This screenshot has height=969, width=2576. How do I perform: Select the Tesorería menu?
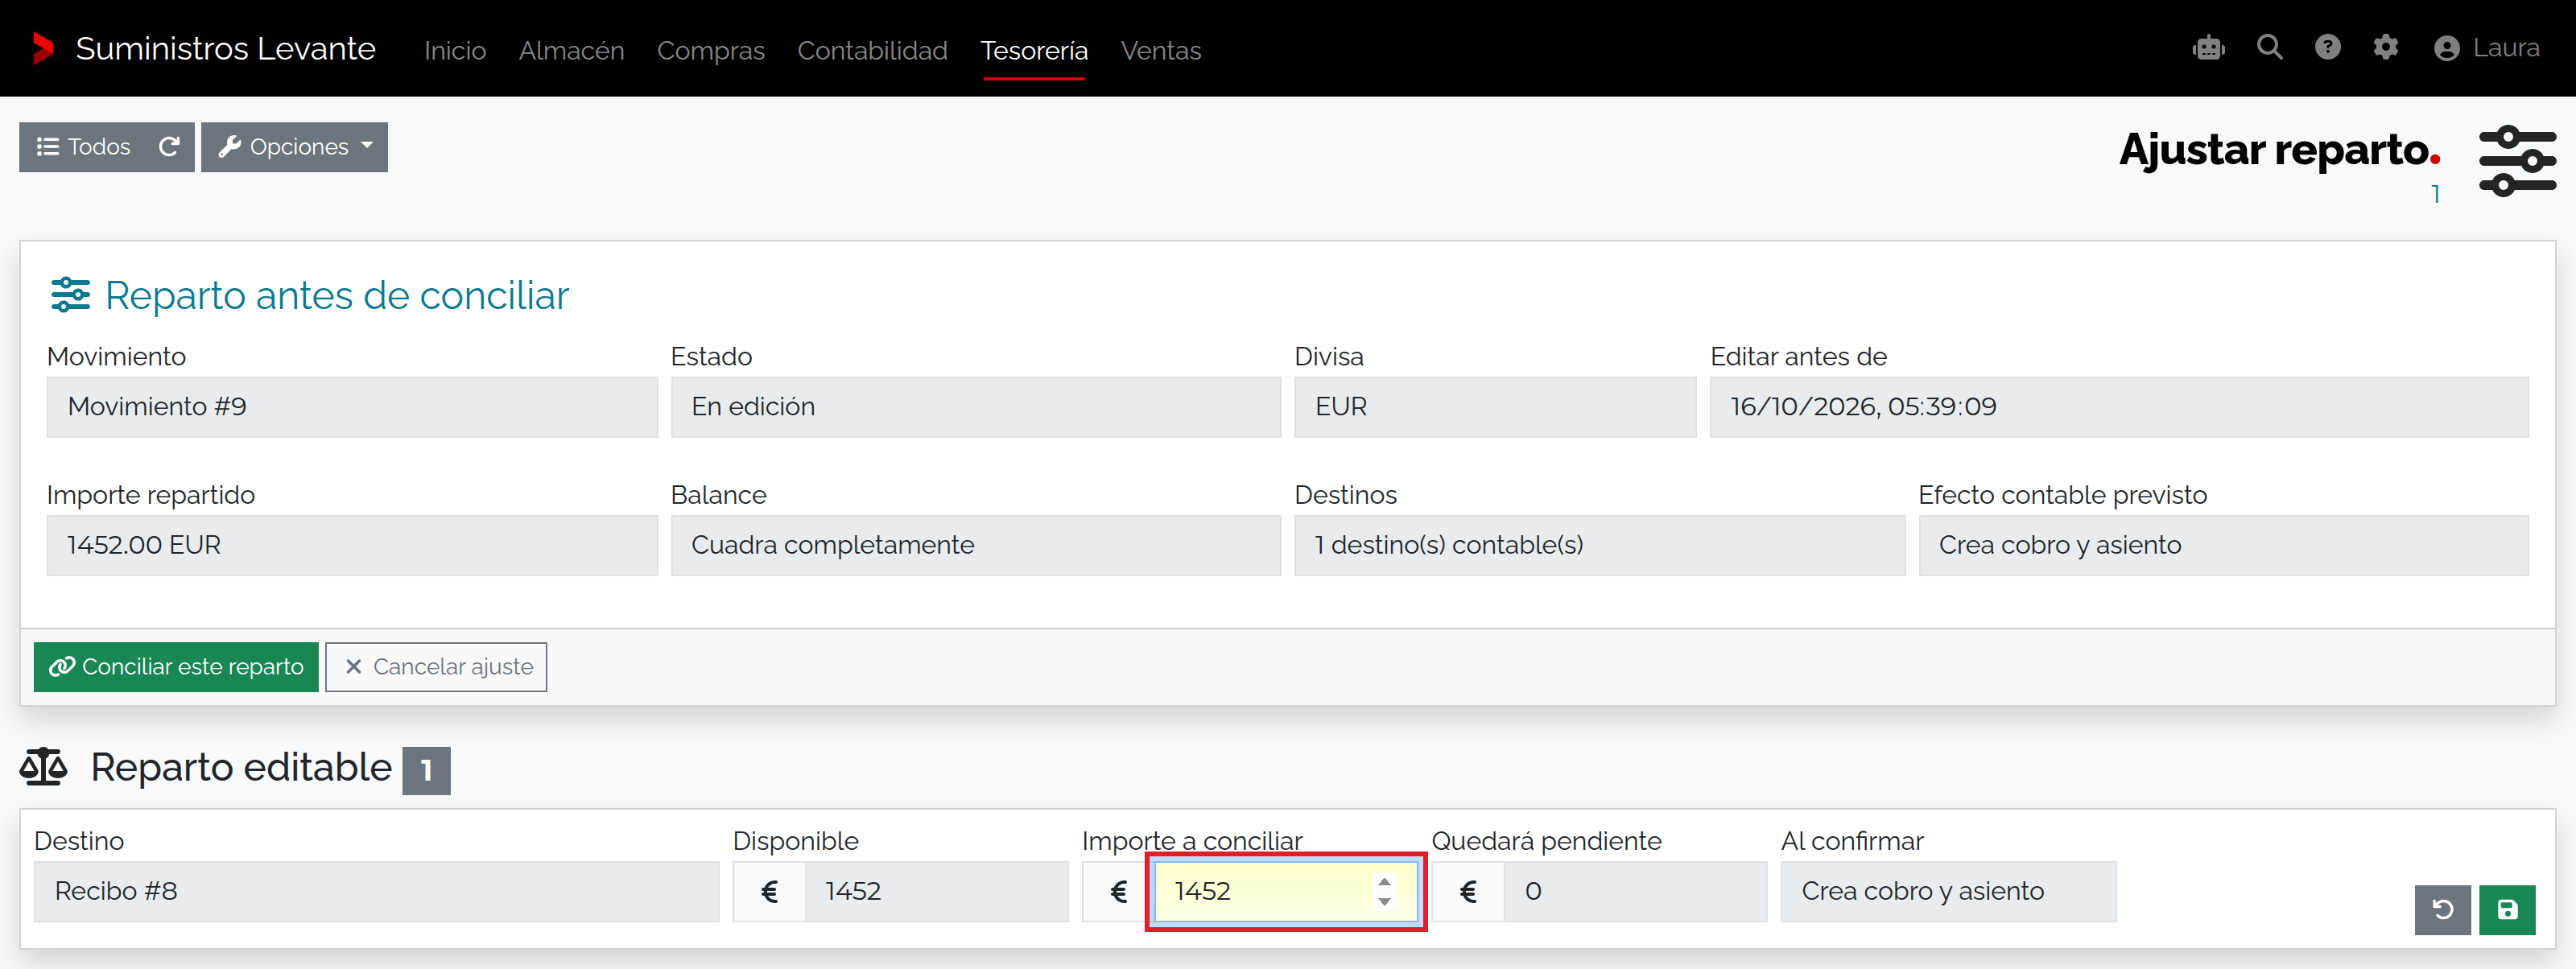[x=1034, y=50]
